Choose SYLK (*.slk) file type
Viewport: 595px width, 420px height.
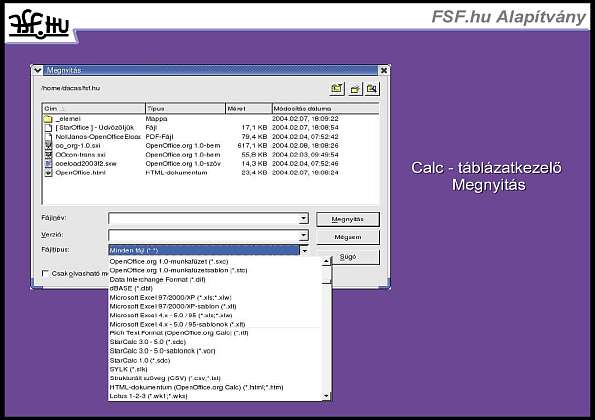tap(128, 369)
